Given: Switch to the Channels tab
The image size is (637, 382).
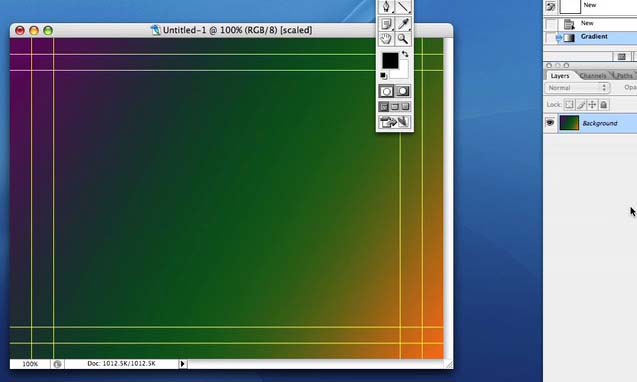Looking at the screenshot, I should (x=593, y=76).
